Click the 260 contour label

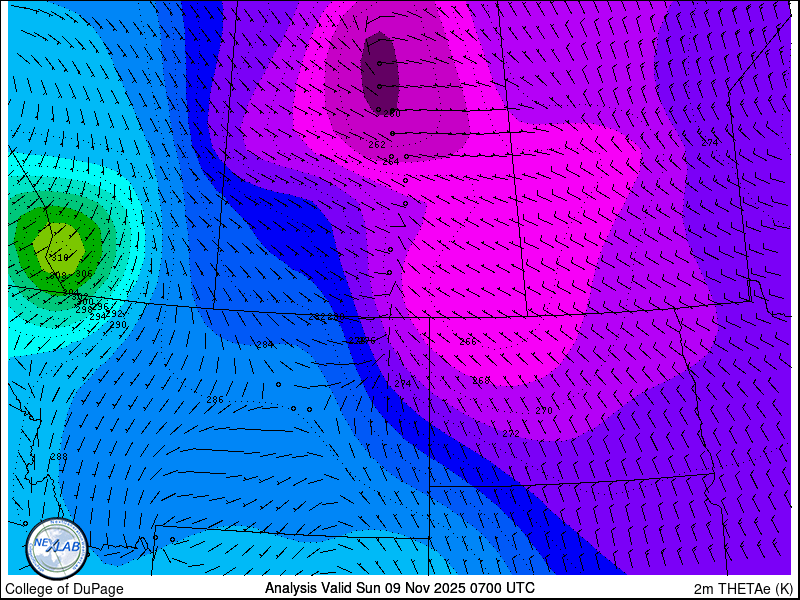click(x=392, y=114)
